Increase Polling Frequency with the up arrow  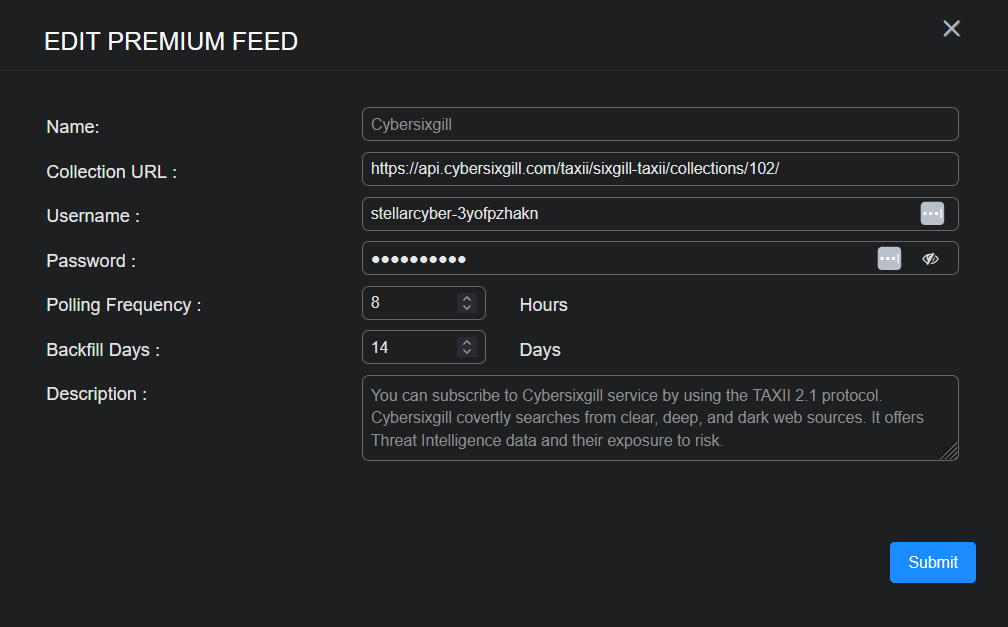pos(466,298)
